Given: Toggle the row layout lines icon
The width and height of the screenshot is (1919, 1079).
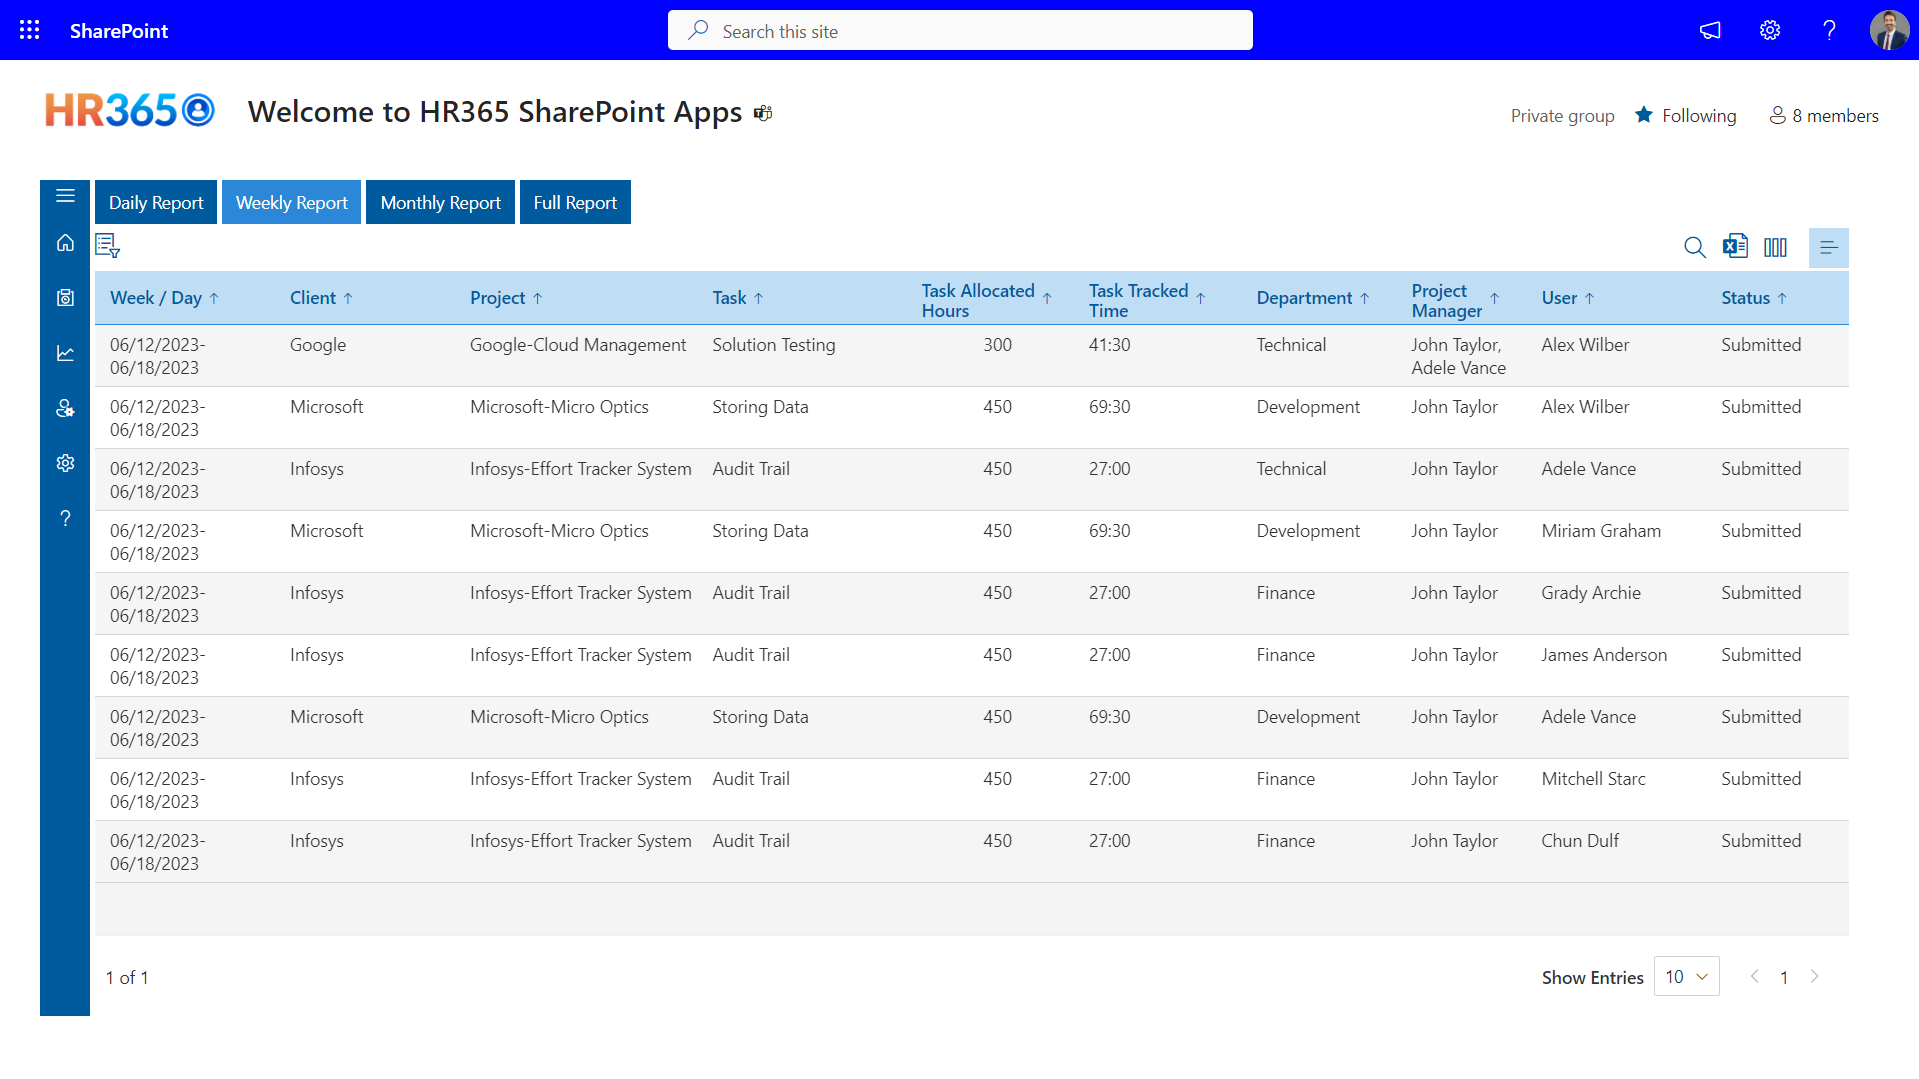Looking at the screenshot, I should point(1828,247).
